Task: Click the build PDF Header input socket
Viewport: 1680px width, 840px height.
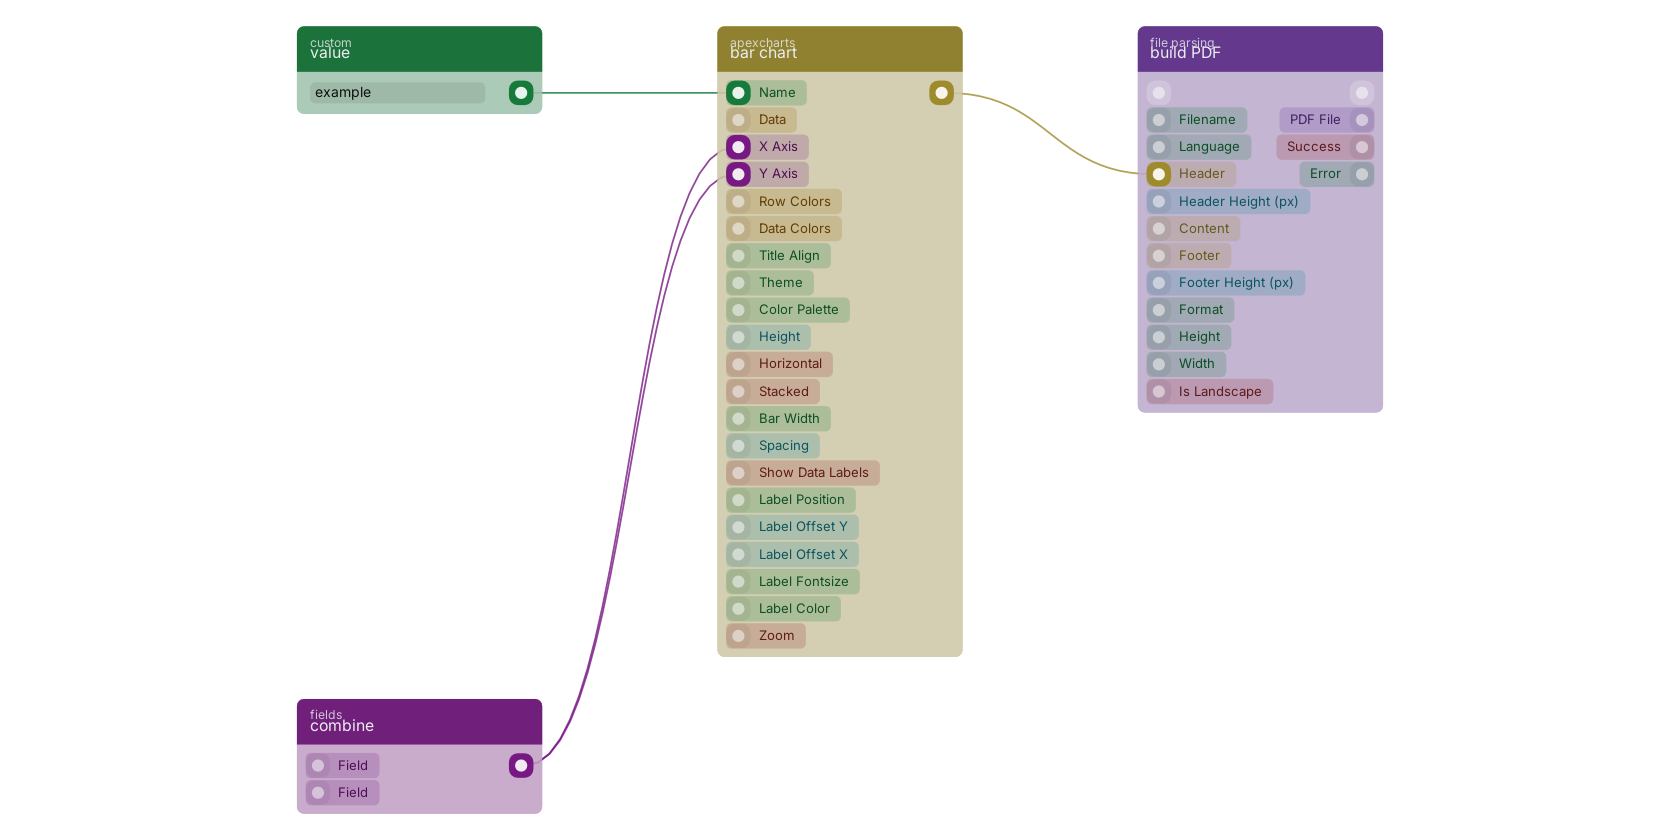Action: pos(1159,174)
